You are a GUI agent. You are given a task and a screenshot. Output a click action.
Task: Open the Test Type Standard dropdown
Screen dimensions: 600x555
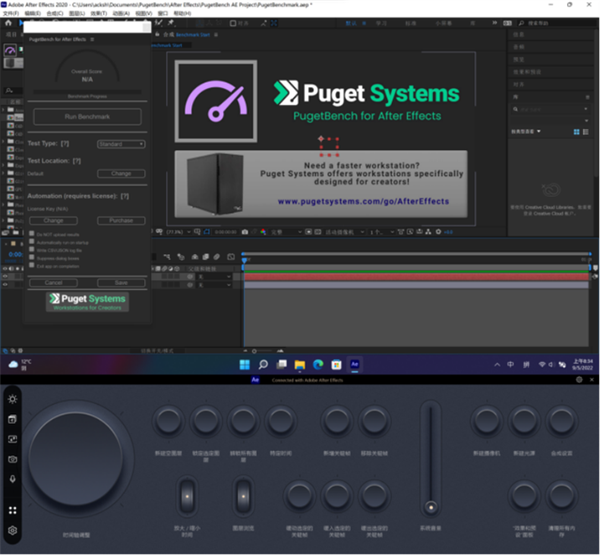pos(121,144)
